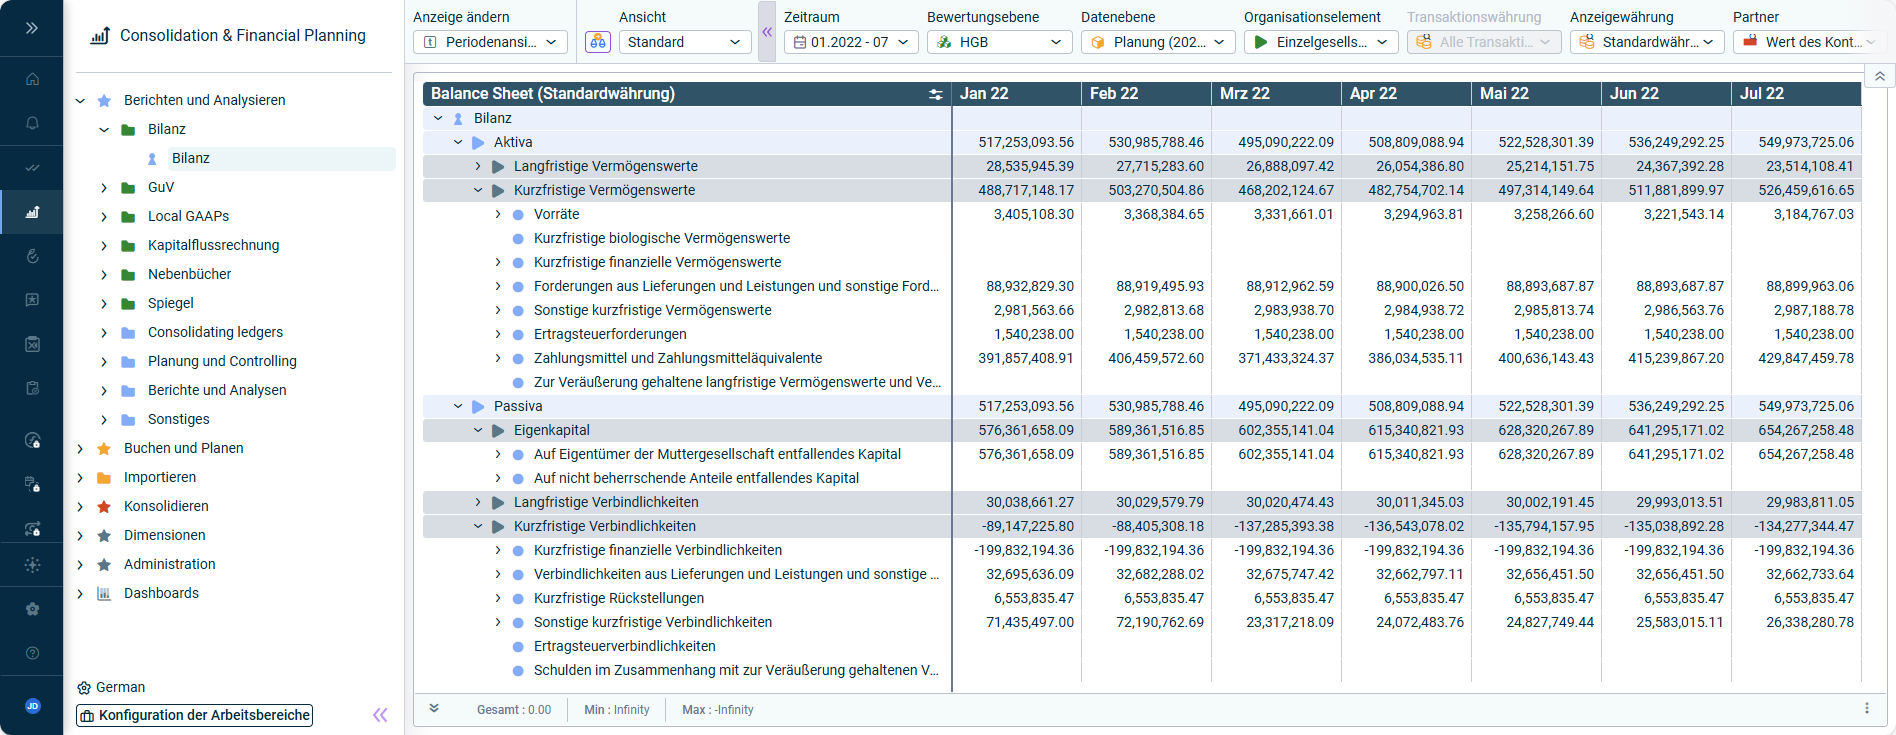Open the JD user avatar
This screenshot has width=1896, height=735.
click(x=32, y=706)
